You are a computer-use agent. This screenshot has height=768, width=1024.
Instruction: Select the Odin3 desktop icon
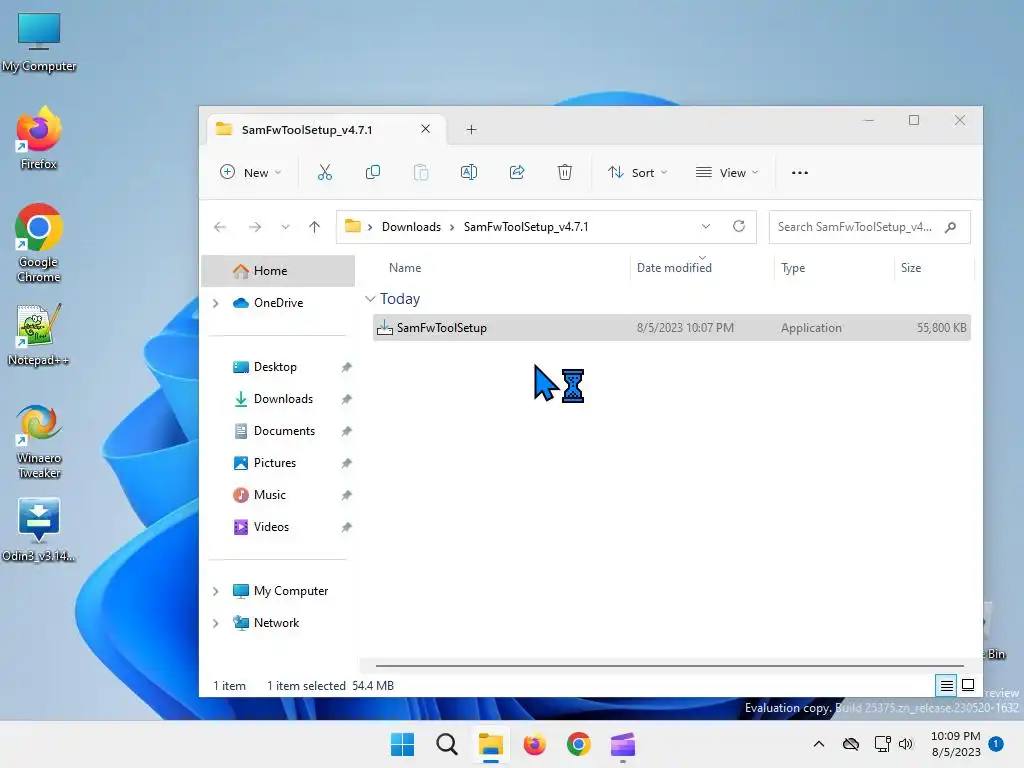pos(39,530)
